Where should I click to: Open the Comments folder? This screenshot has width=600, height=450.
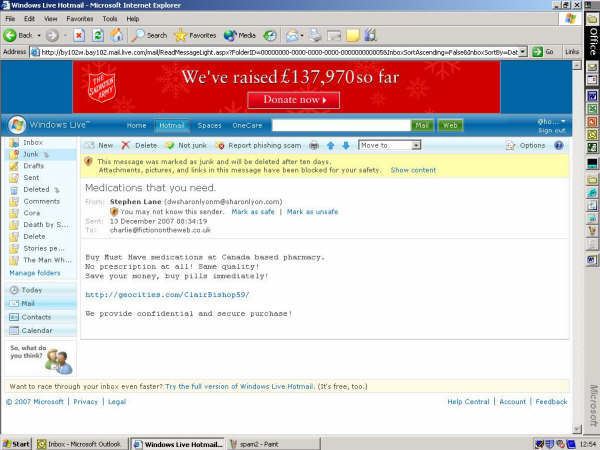point(41,201)
